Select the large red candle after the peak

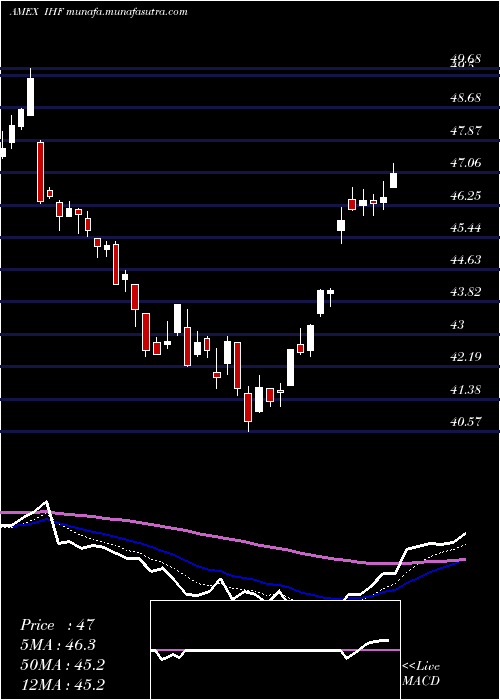[41, 172]
